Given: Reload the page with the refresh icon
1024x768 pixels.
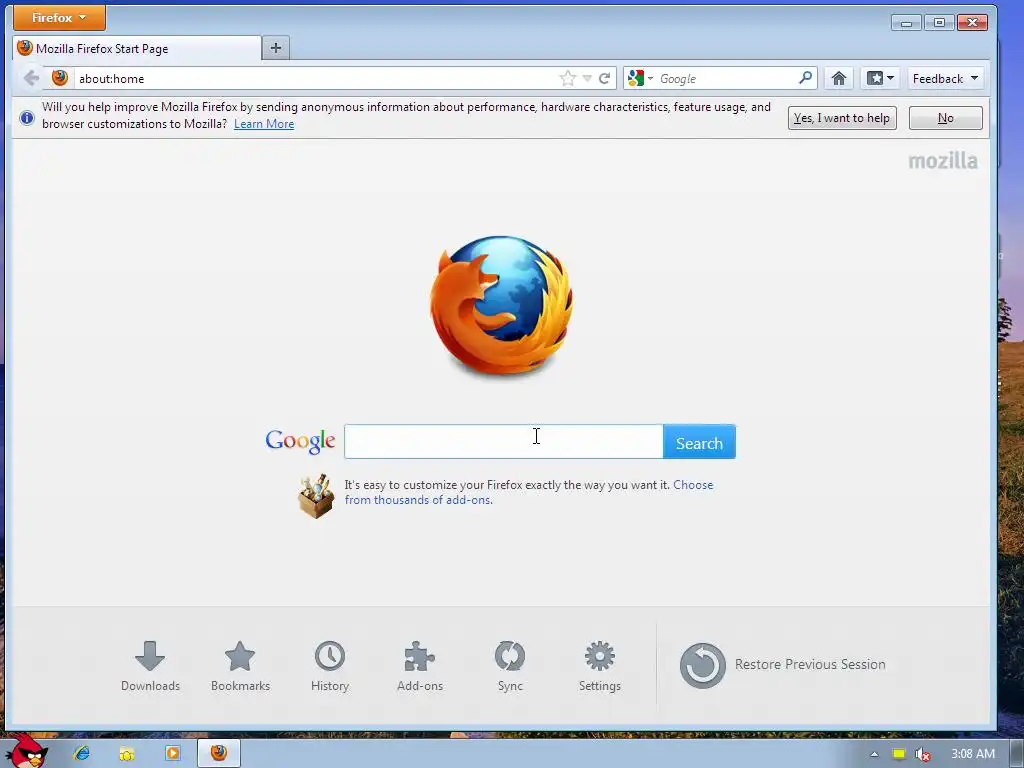Looking at the screenshot, I should [x=605, y=78].
